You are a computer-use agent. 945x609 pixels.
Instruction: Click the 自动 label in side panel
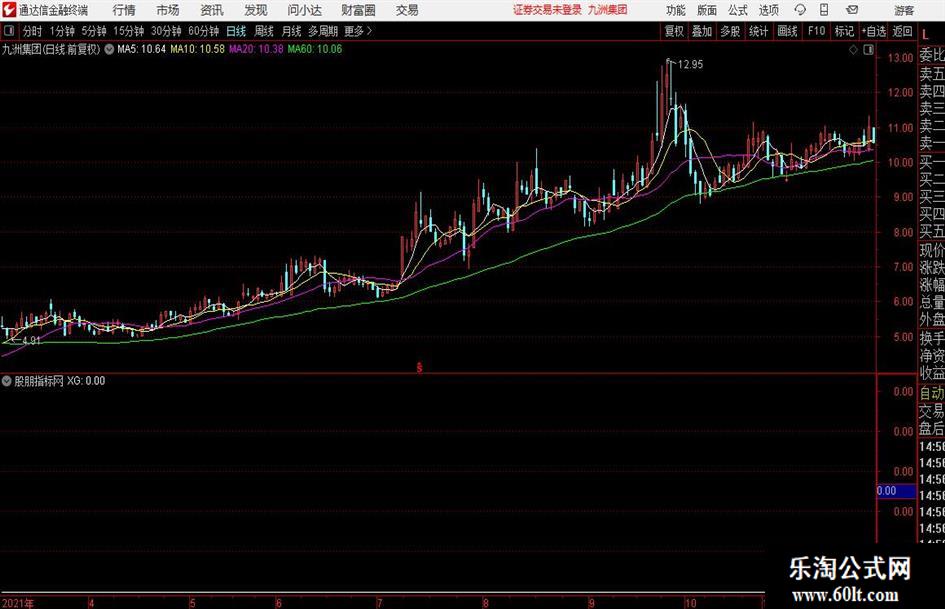pos(932,393)
